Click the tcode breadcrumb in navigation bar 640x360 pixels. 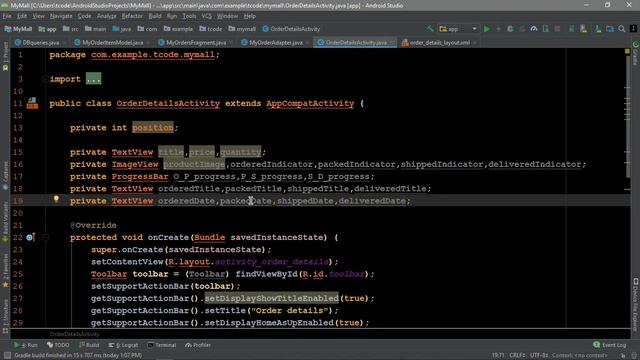pos(211,29)
